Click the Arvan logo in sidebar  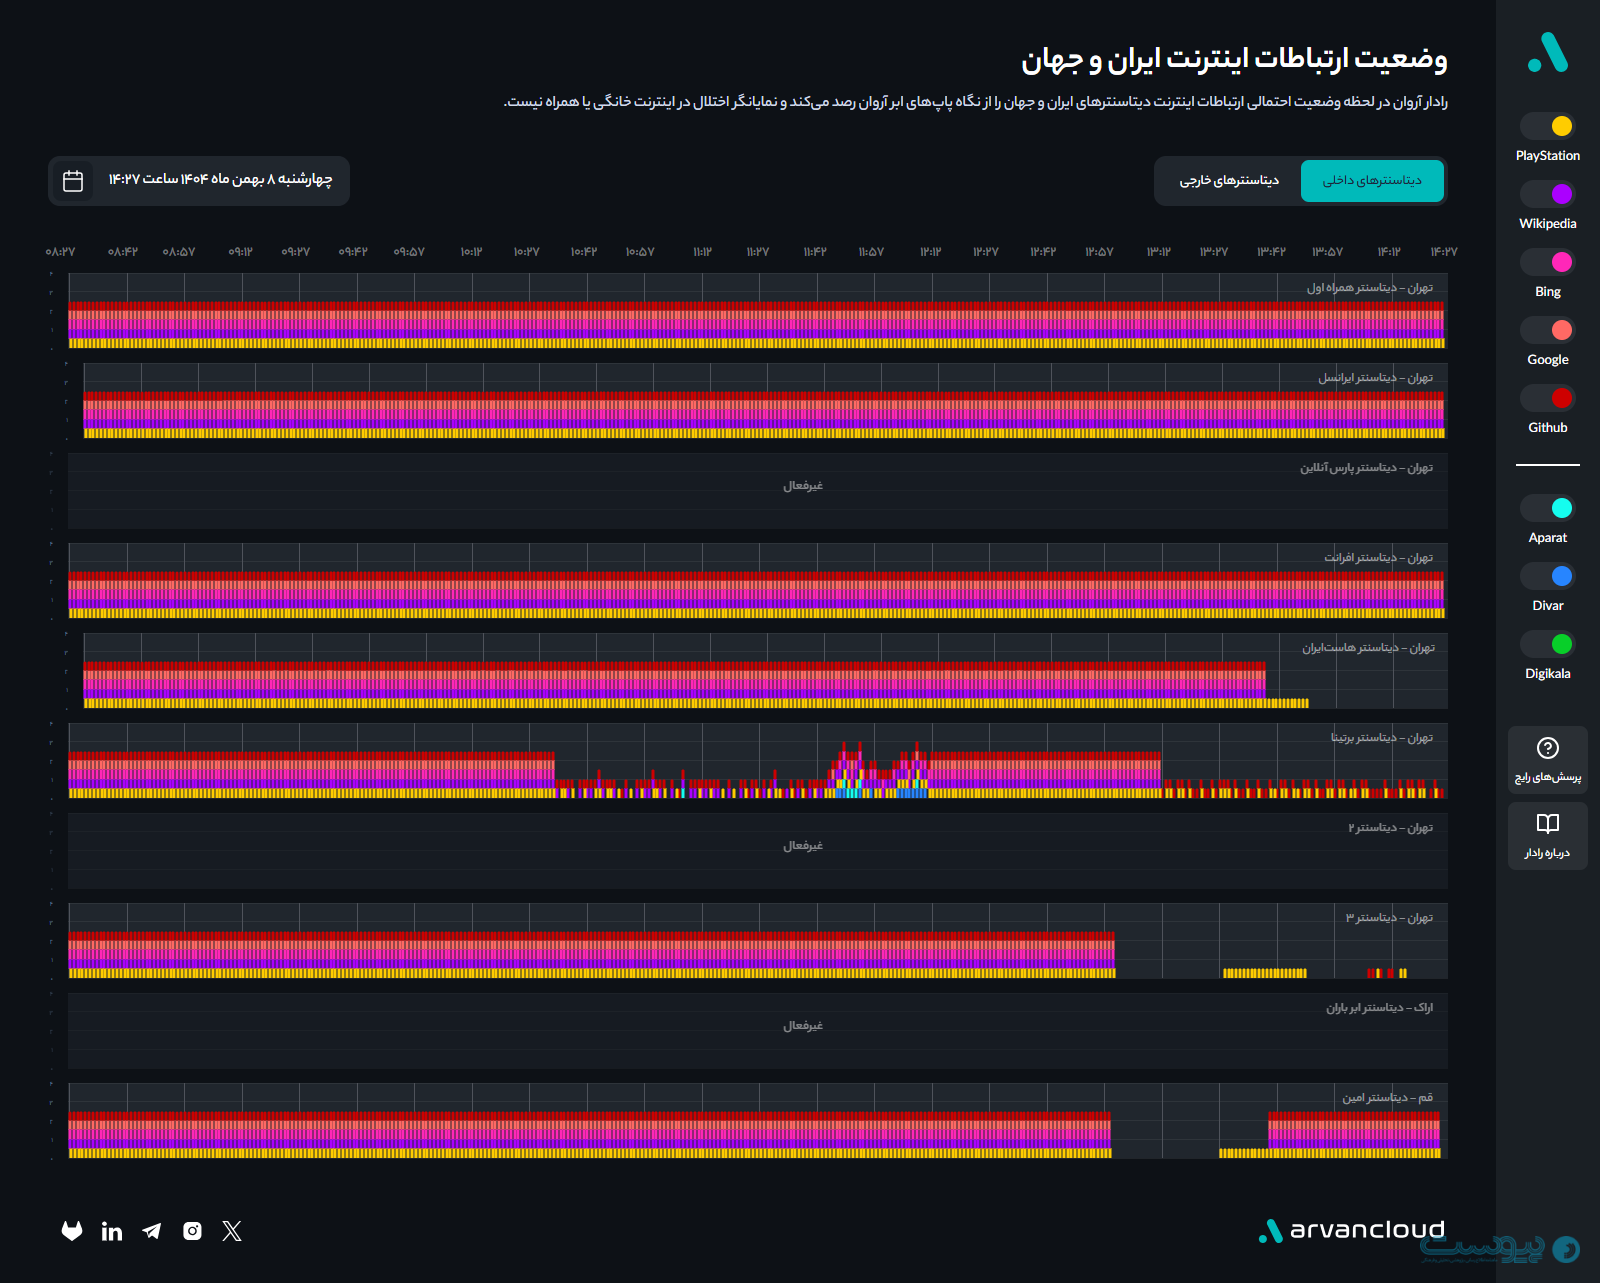point(1547,52)
